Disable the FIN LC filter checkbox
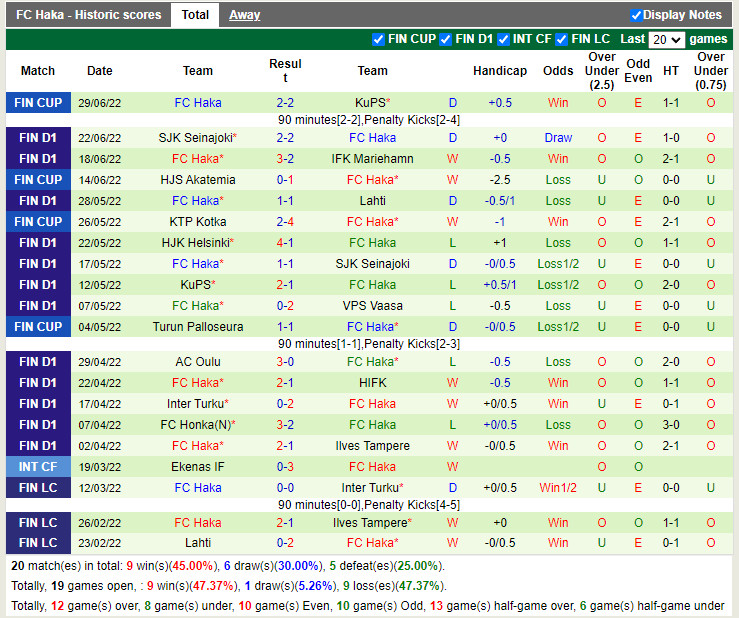The width and height of the screenshot is (739, 618). [562, 39]
